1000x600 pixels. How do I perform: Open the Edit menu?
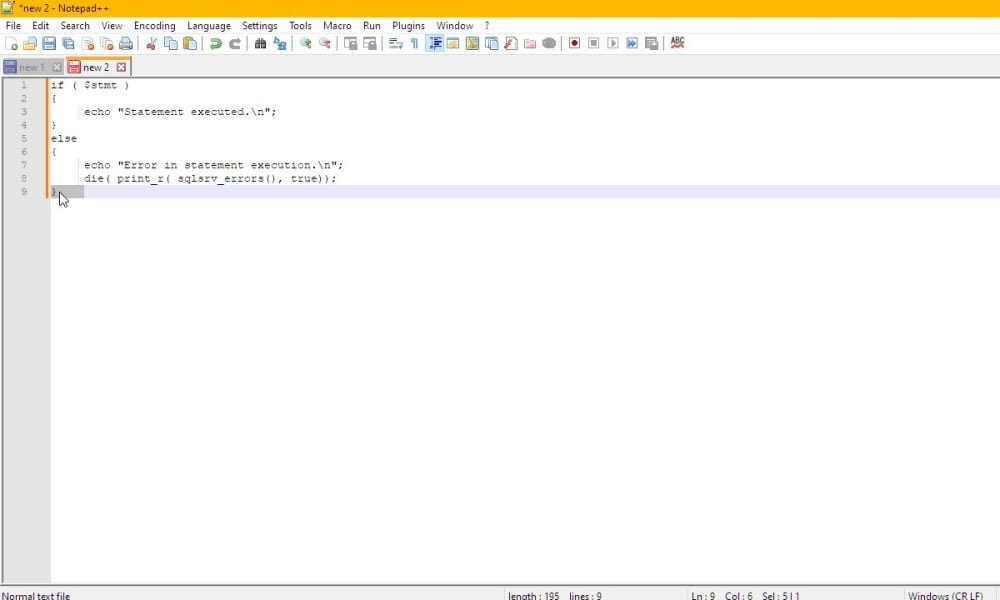[x=41, y=26]
